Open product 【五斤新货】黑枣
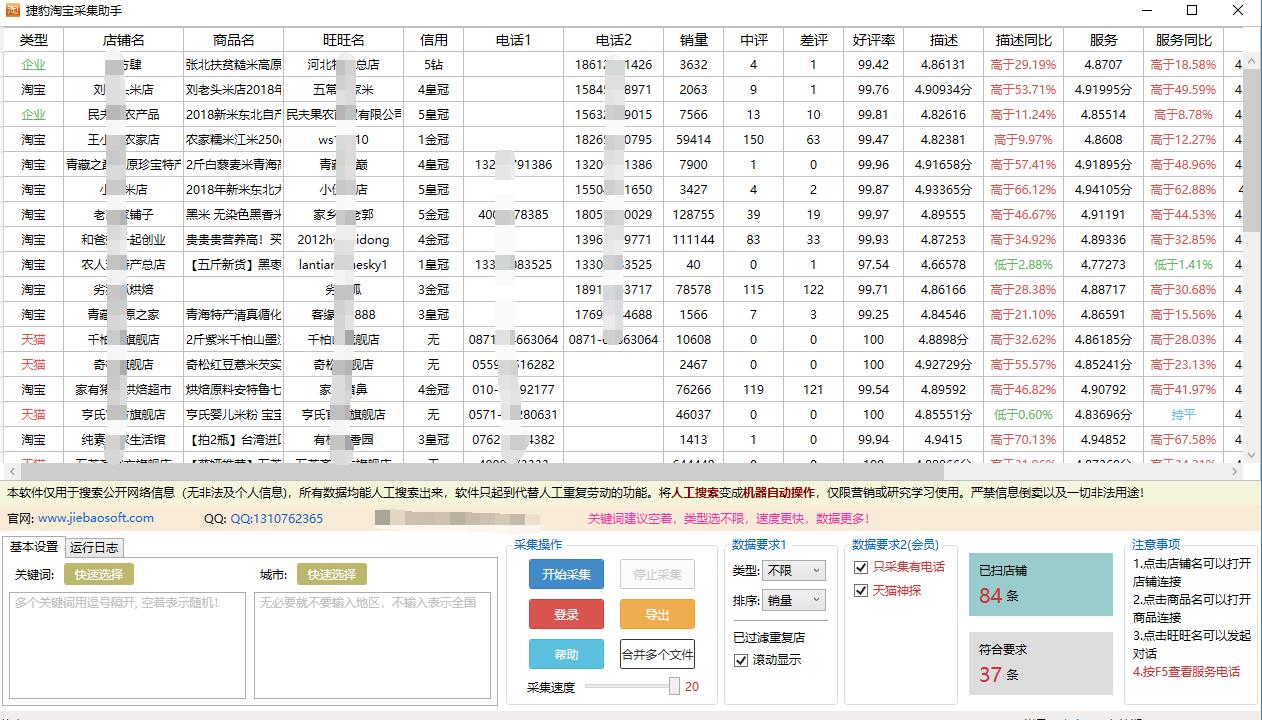Viewport: 1262px width, 720px height. (x=234, y=264)
